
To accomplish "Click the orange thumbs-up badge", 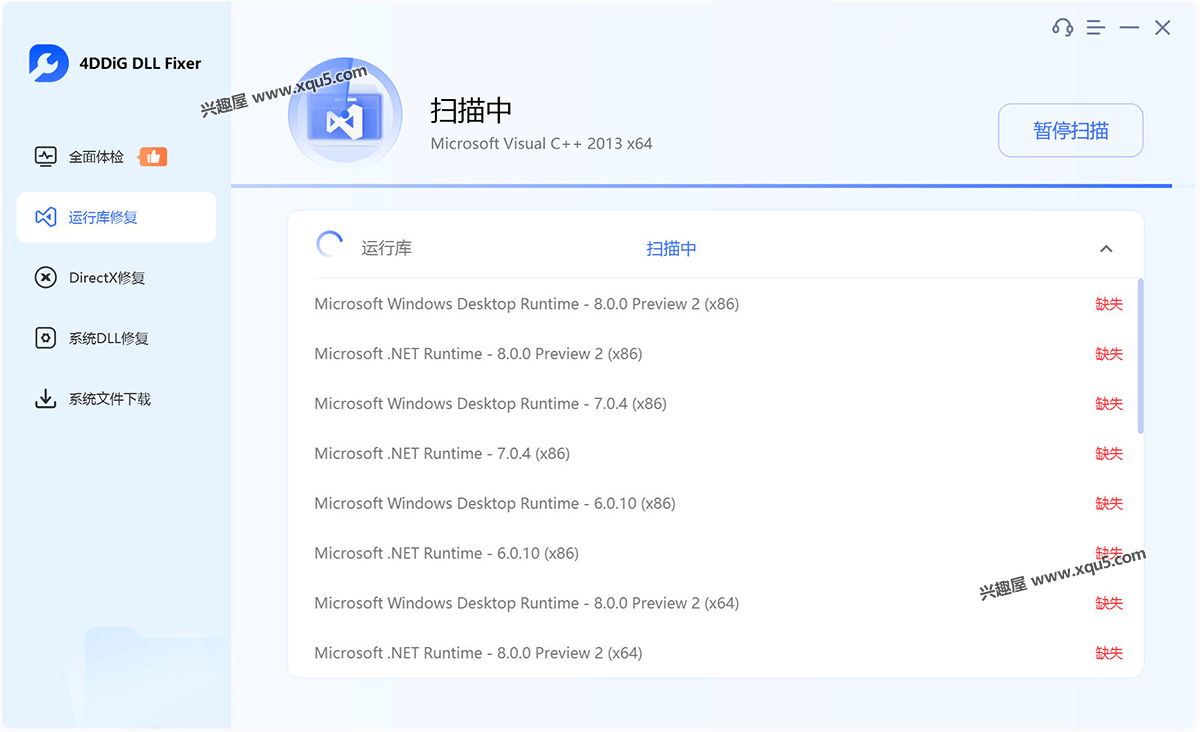I will (153, 156).
